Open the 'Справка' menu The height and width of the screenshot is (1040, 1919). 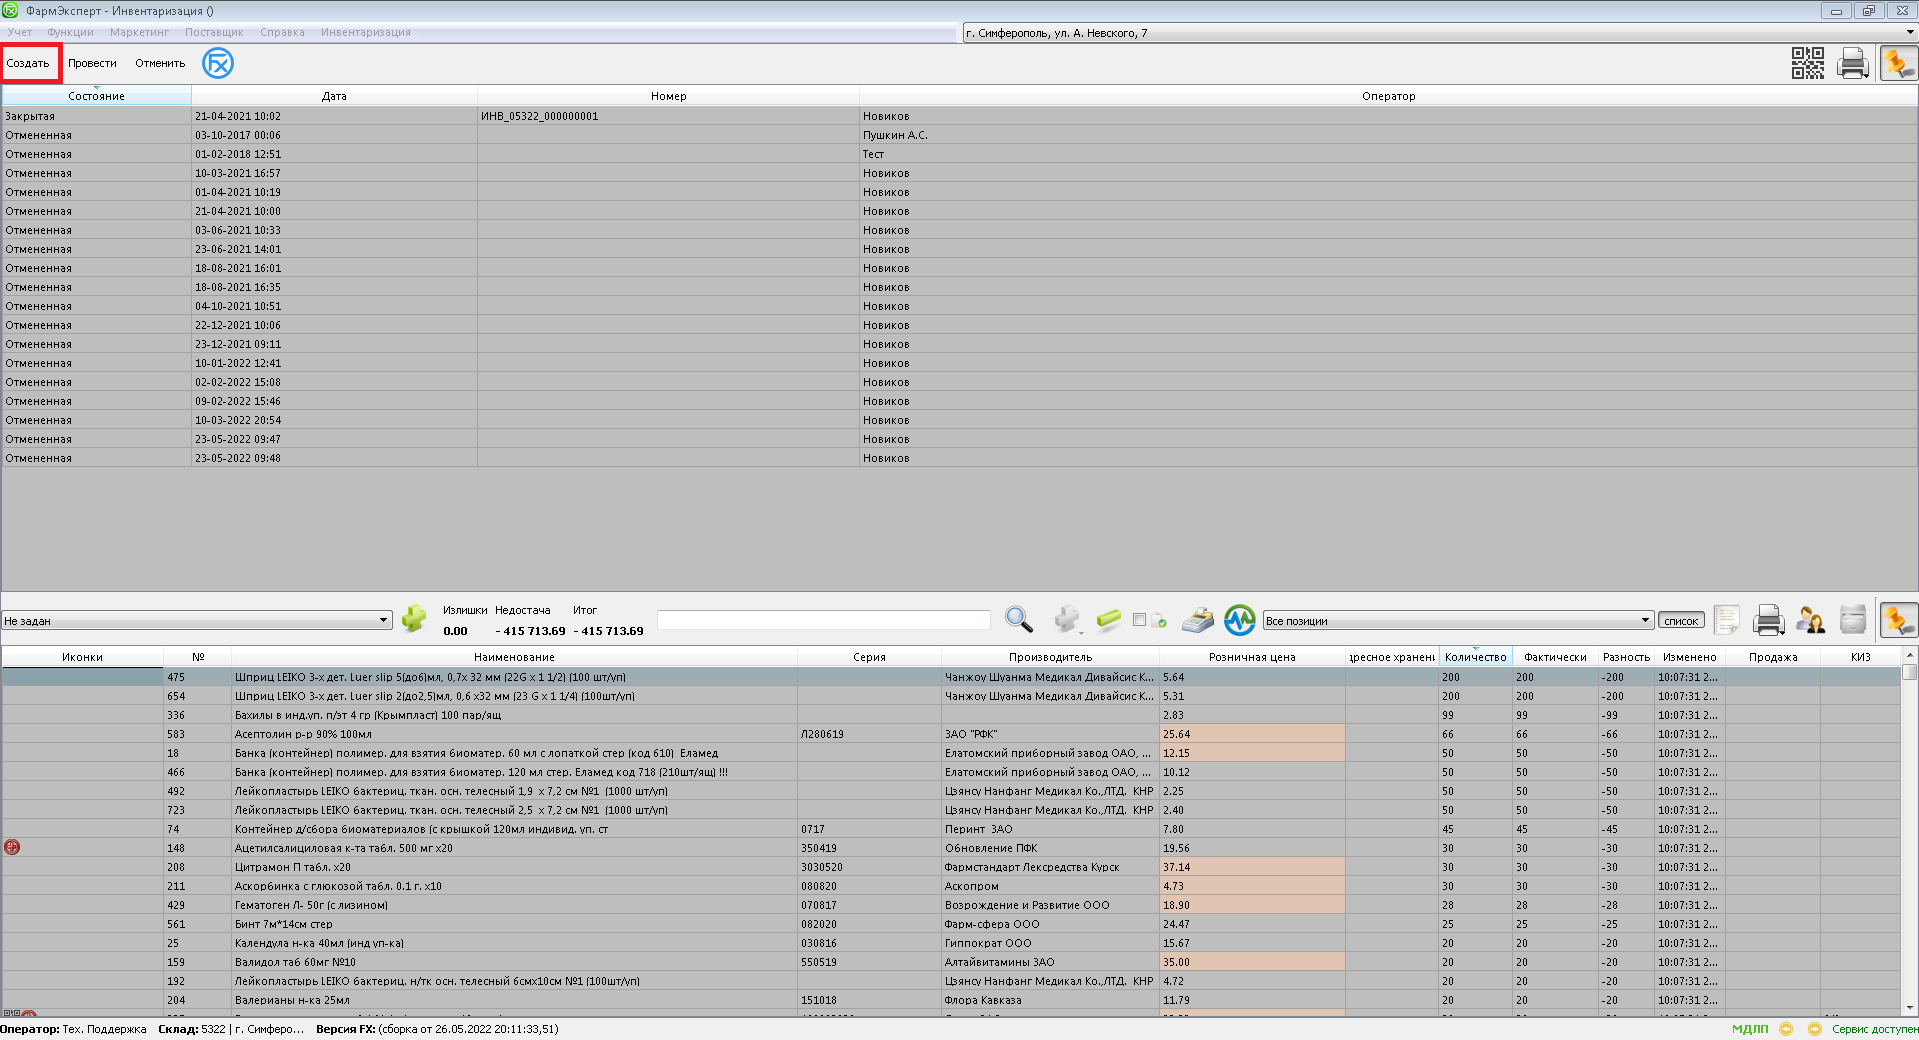(282, 33)
